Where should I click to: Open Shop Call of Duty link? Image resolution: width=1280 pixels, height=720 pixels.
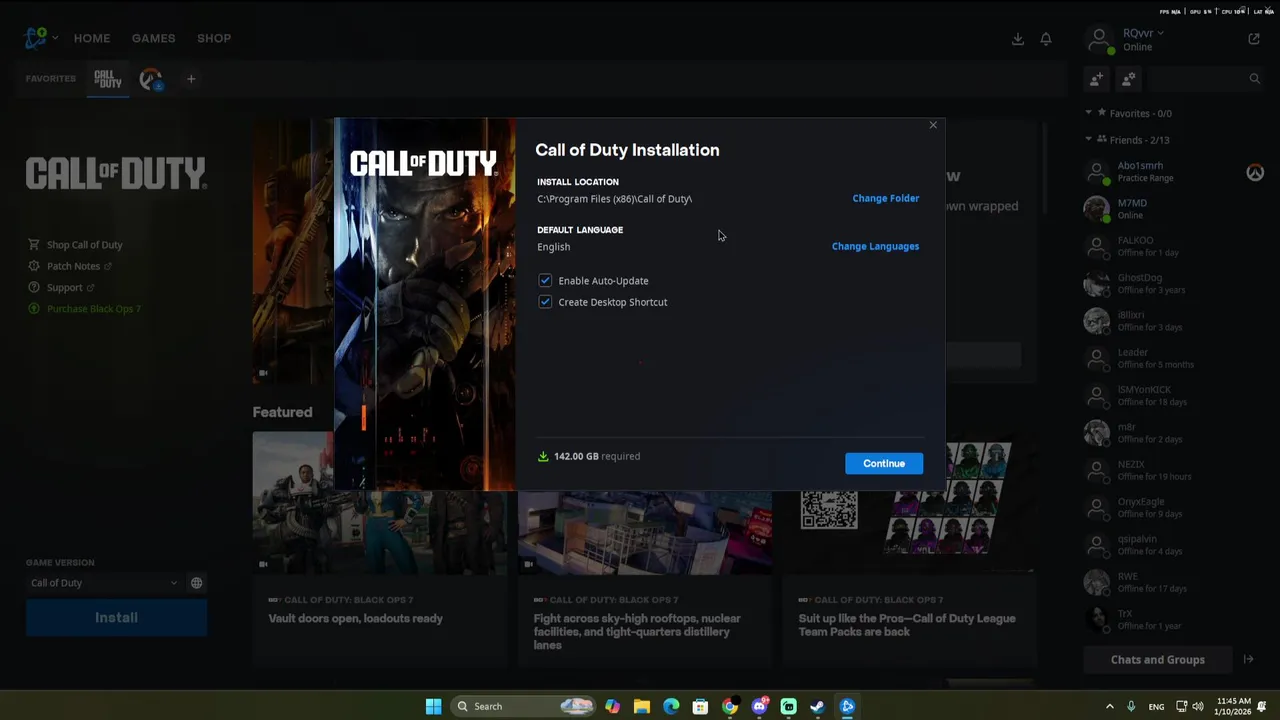point(75,244)
